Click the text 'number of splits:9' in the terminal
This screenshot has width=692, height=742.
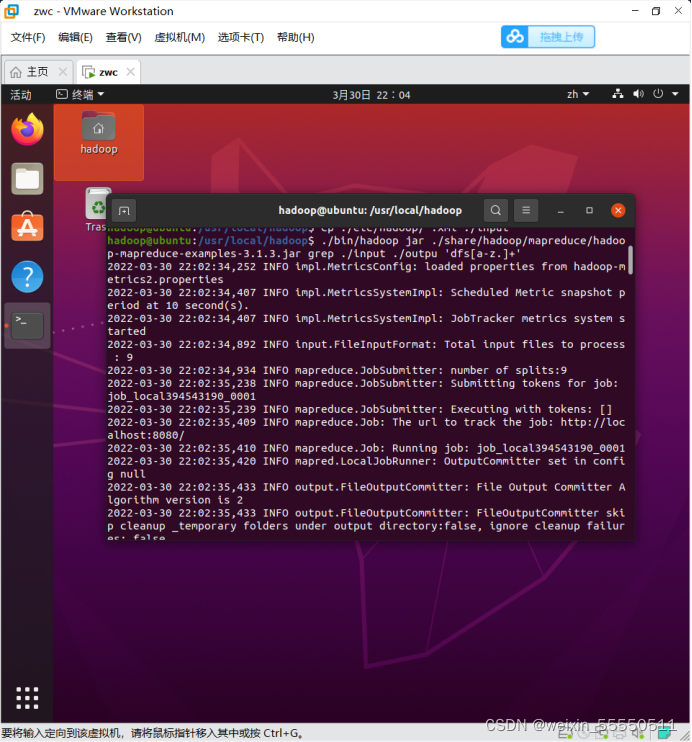pos(508,370)
